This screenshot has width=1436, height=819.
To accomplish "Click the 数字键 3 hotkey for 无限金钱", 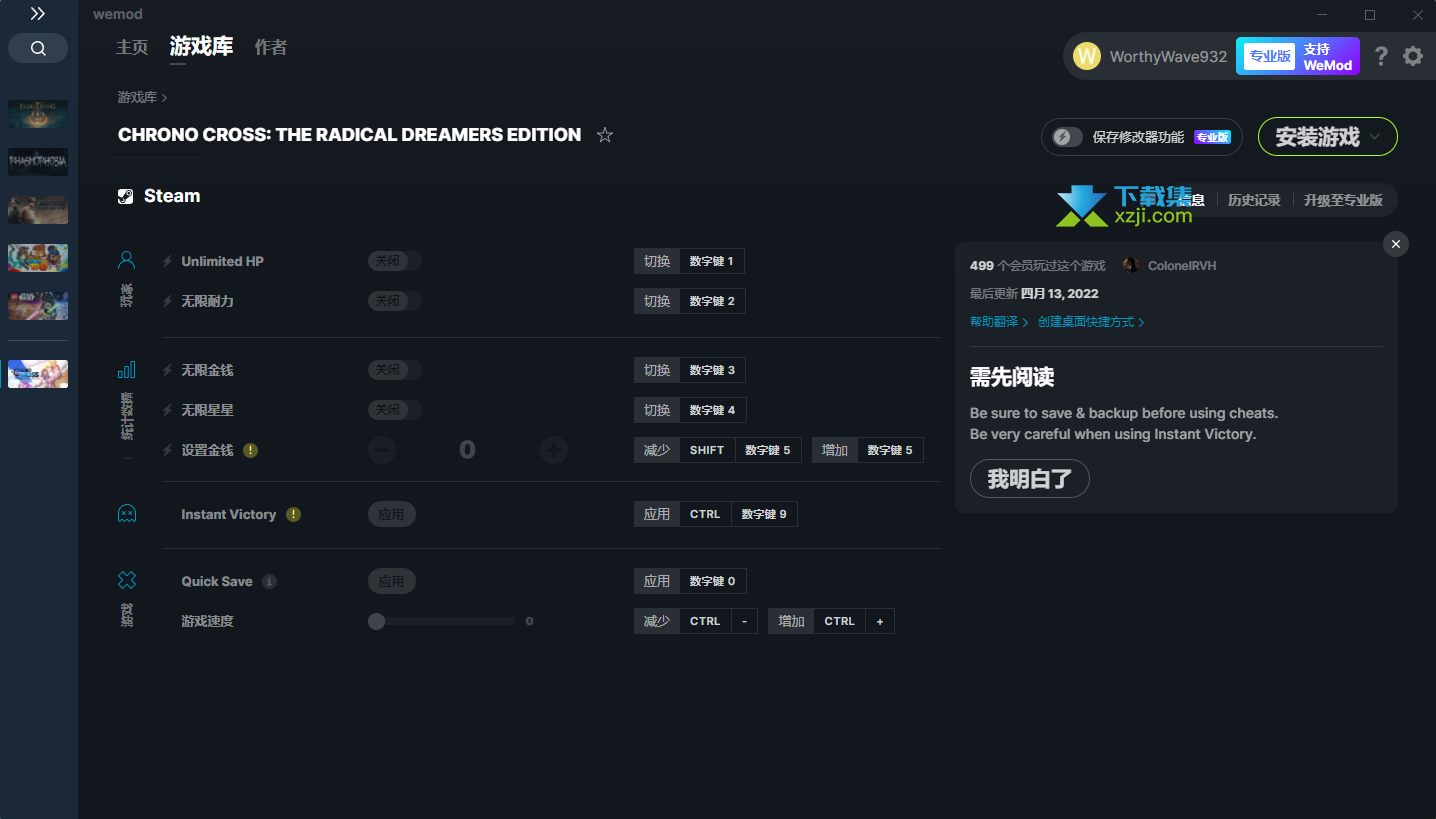I will click(x=712, y=370).
